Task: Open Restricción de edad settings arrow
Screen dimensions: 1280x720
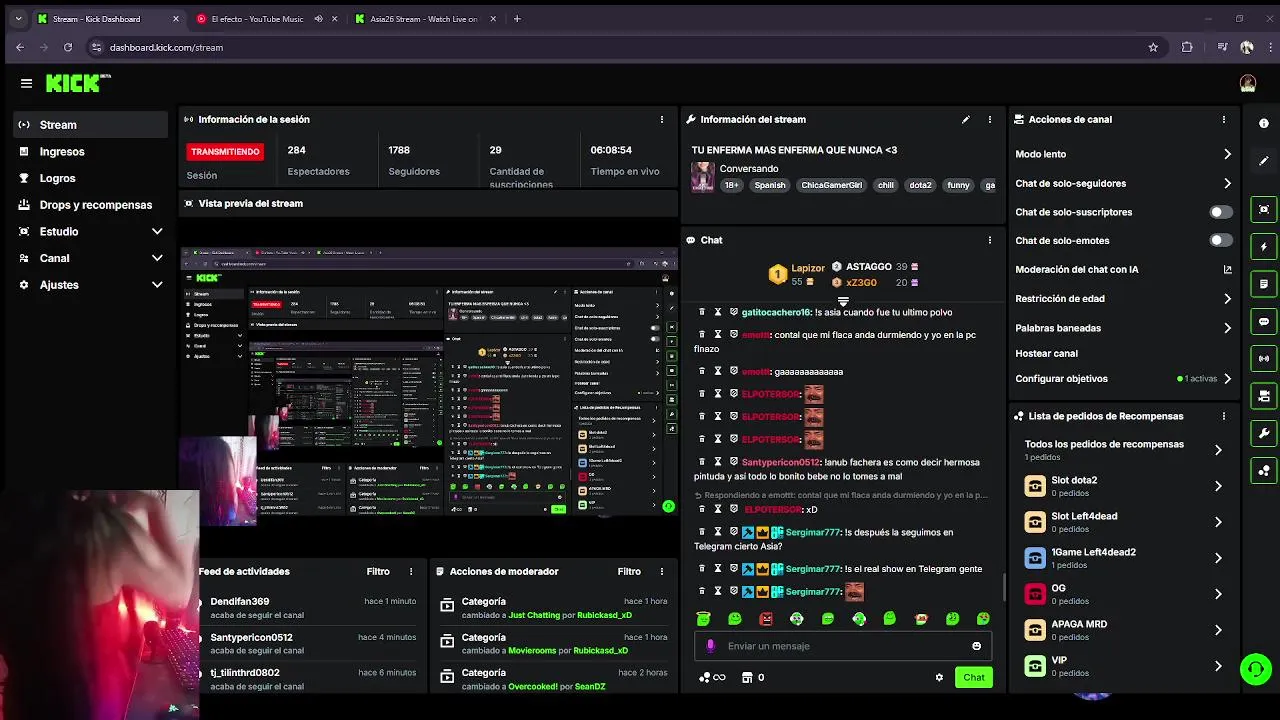Action: click(x=1227, y=299)
